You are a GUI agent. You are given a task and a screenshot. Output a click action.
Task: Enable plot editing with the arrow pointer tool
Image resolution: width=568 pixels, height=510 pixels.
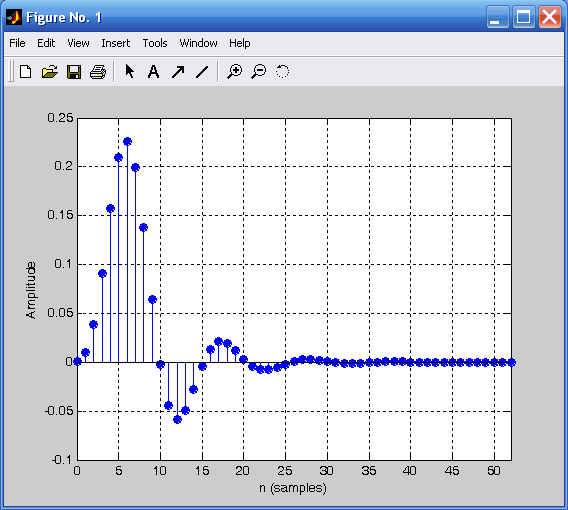129,71
